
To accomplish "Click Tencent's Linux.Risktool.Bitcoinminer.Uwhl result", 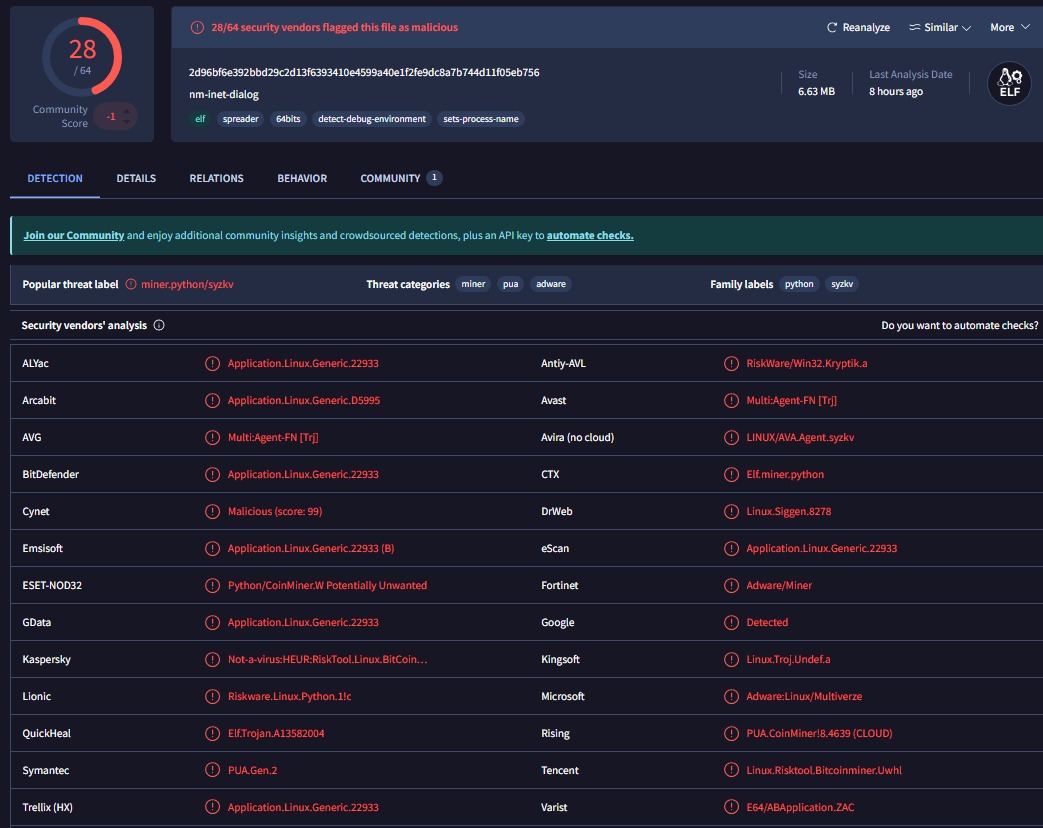I will pos(823,770).
